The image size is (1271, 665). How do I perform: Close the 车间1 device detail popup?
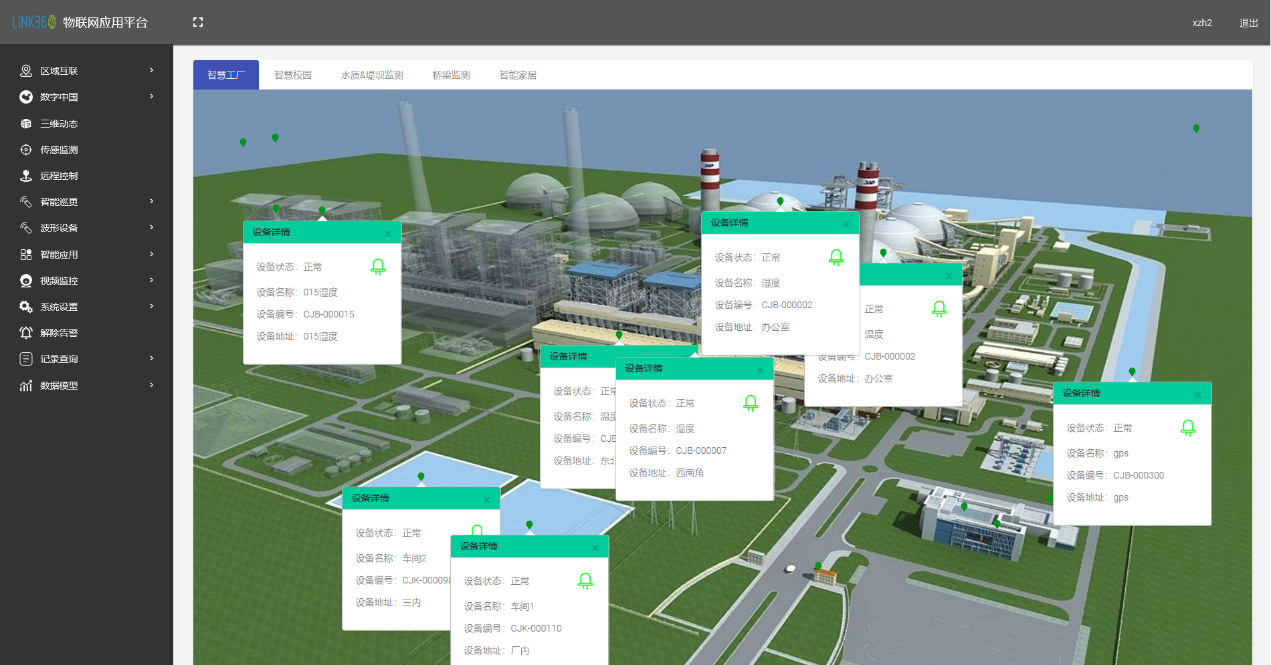(595, 548)
